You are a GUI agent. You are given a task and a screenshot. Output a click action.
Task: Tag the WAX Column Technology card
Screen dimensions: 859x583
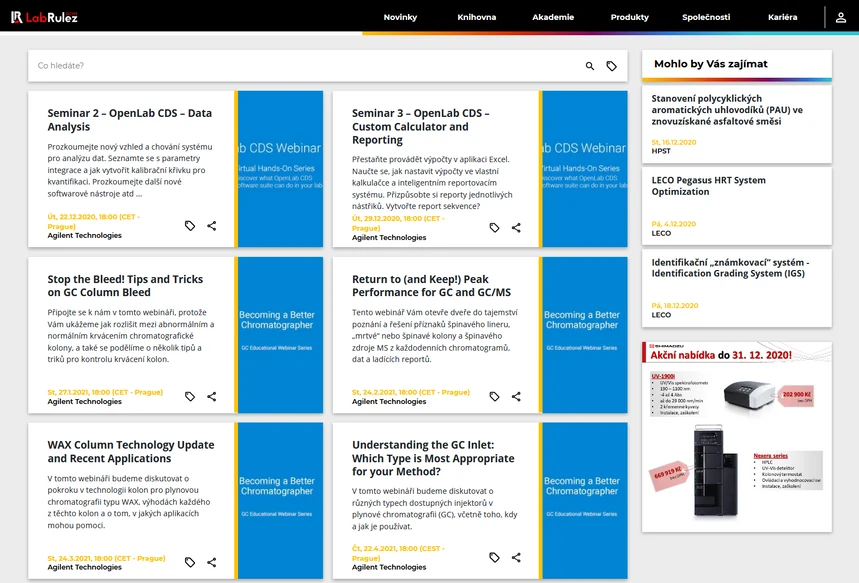tap(190, 562)
